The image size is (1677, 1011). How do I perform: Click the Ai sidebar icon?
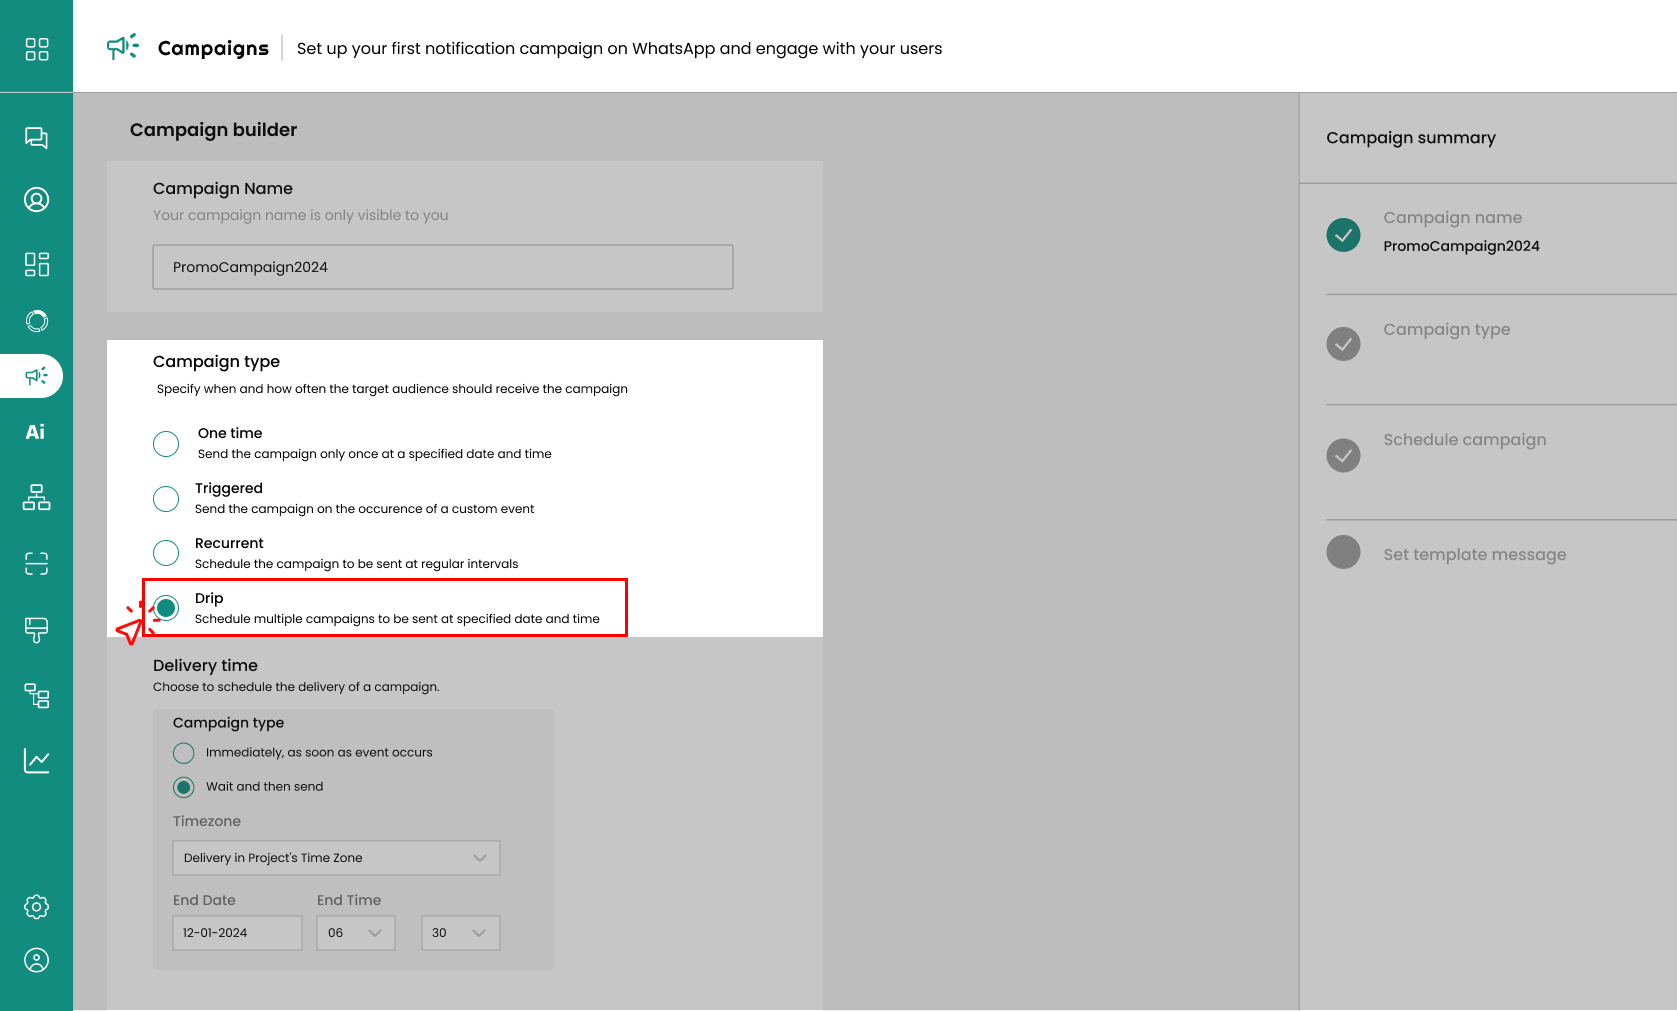click(x=36, y=432)
